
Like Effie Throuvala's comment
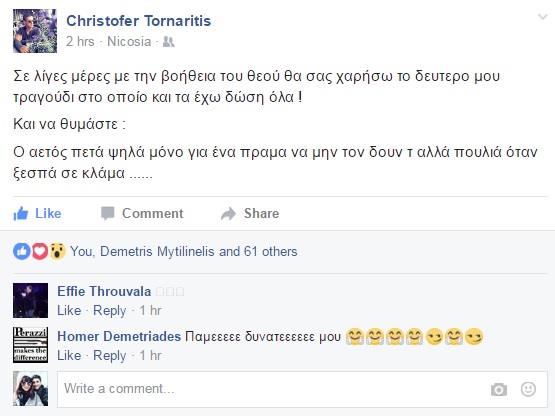tap(69, 310)
